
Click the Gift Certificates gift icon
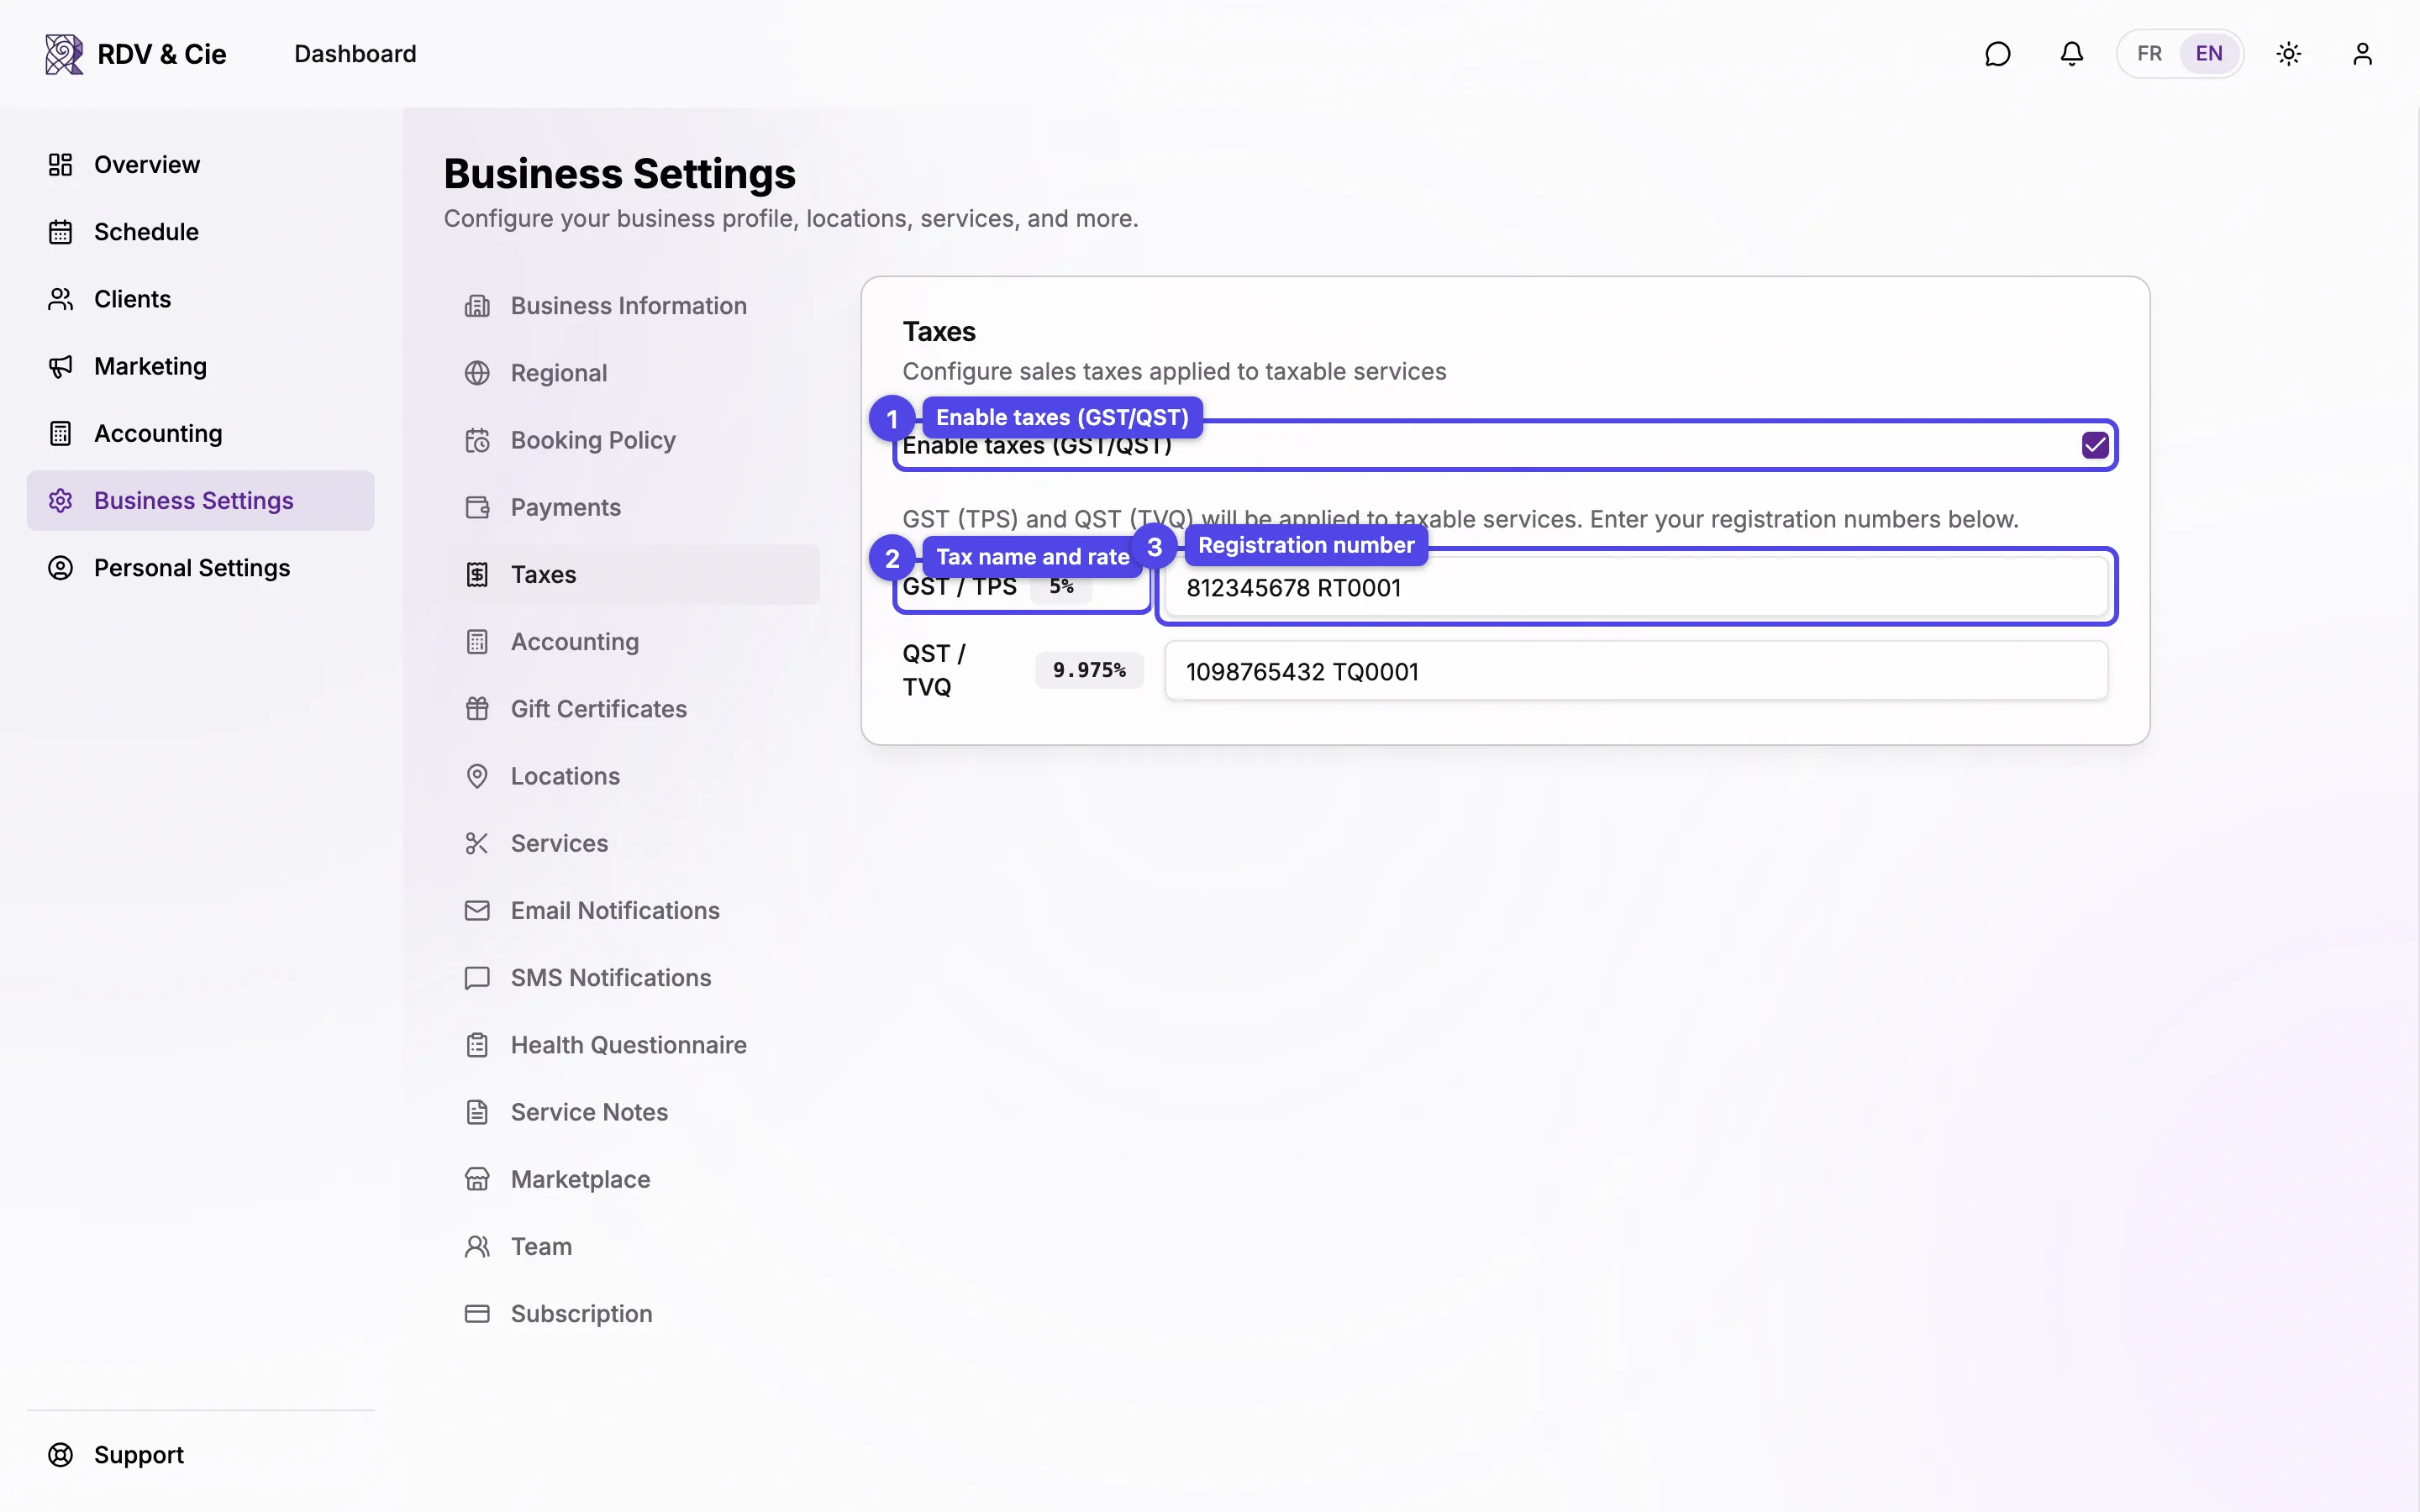click(x=477, y=709)
